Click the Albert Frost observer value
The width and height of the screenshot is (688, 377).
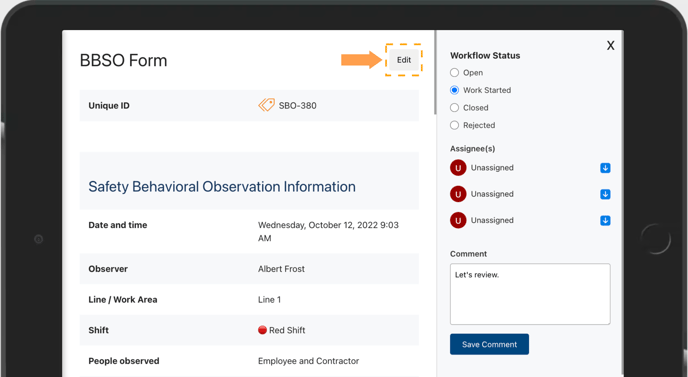[281, 269]
